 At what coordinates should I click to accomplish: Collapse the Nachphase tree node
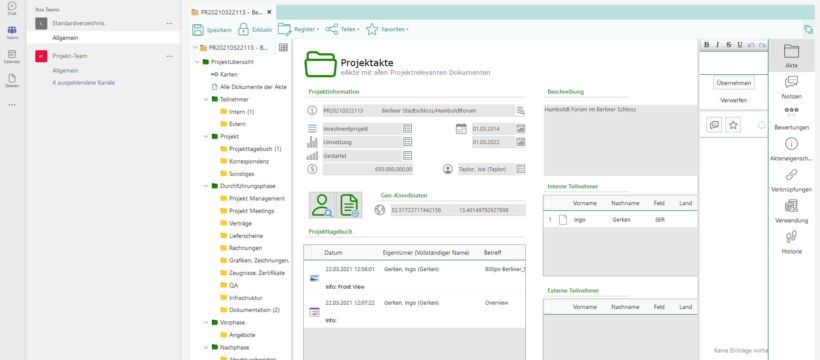pos(206,347)
